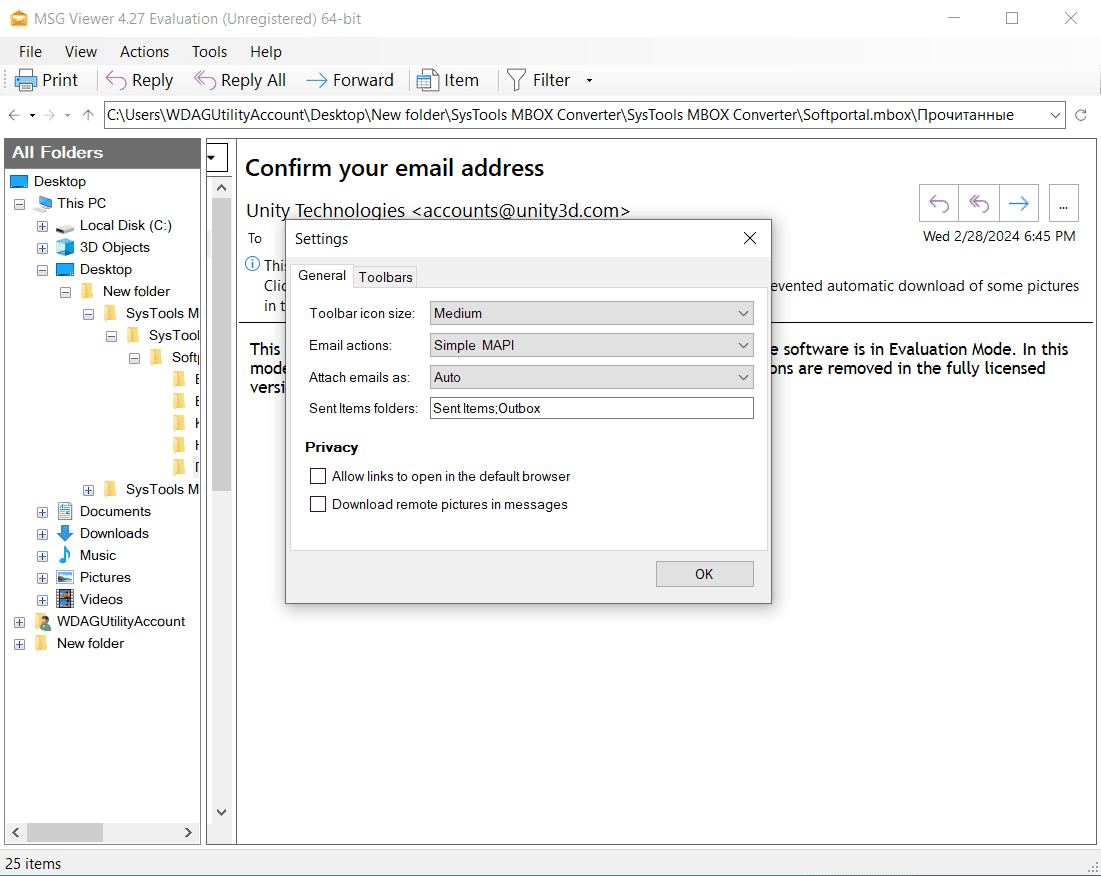Image resolution: width=1101 pixels, height=876 pixels.
Task: Expand the Documents node
Action: pyautogui.click(x=42, y=512)
